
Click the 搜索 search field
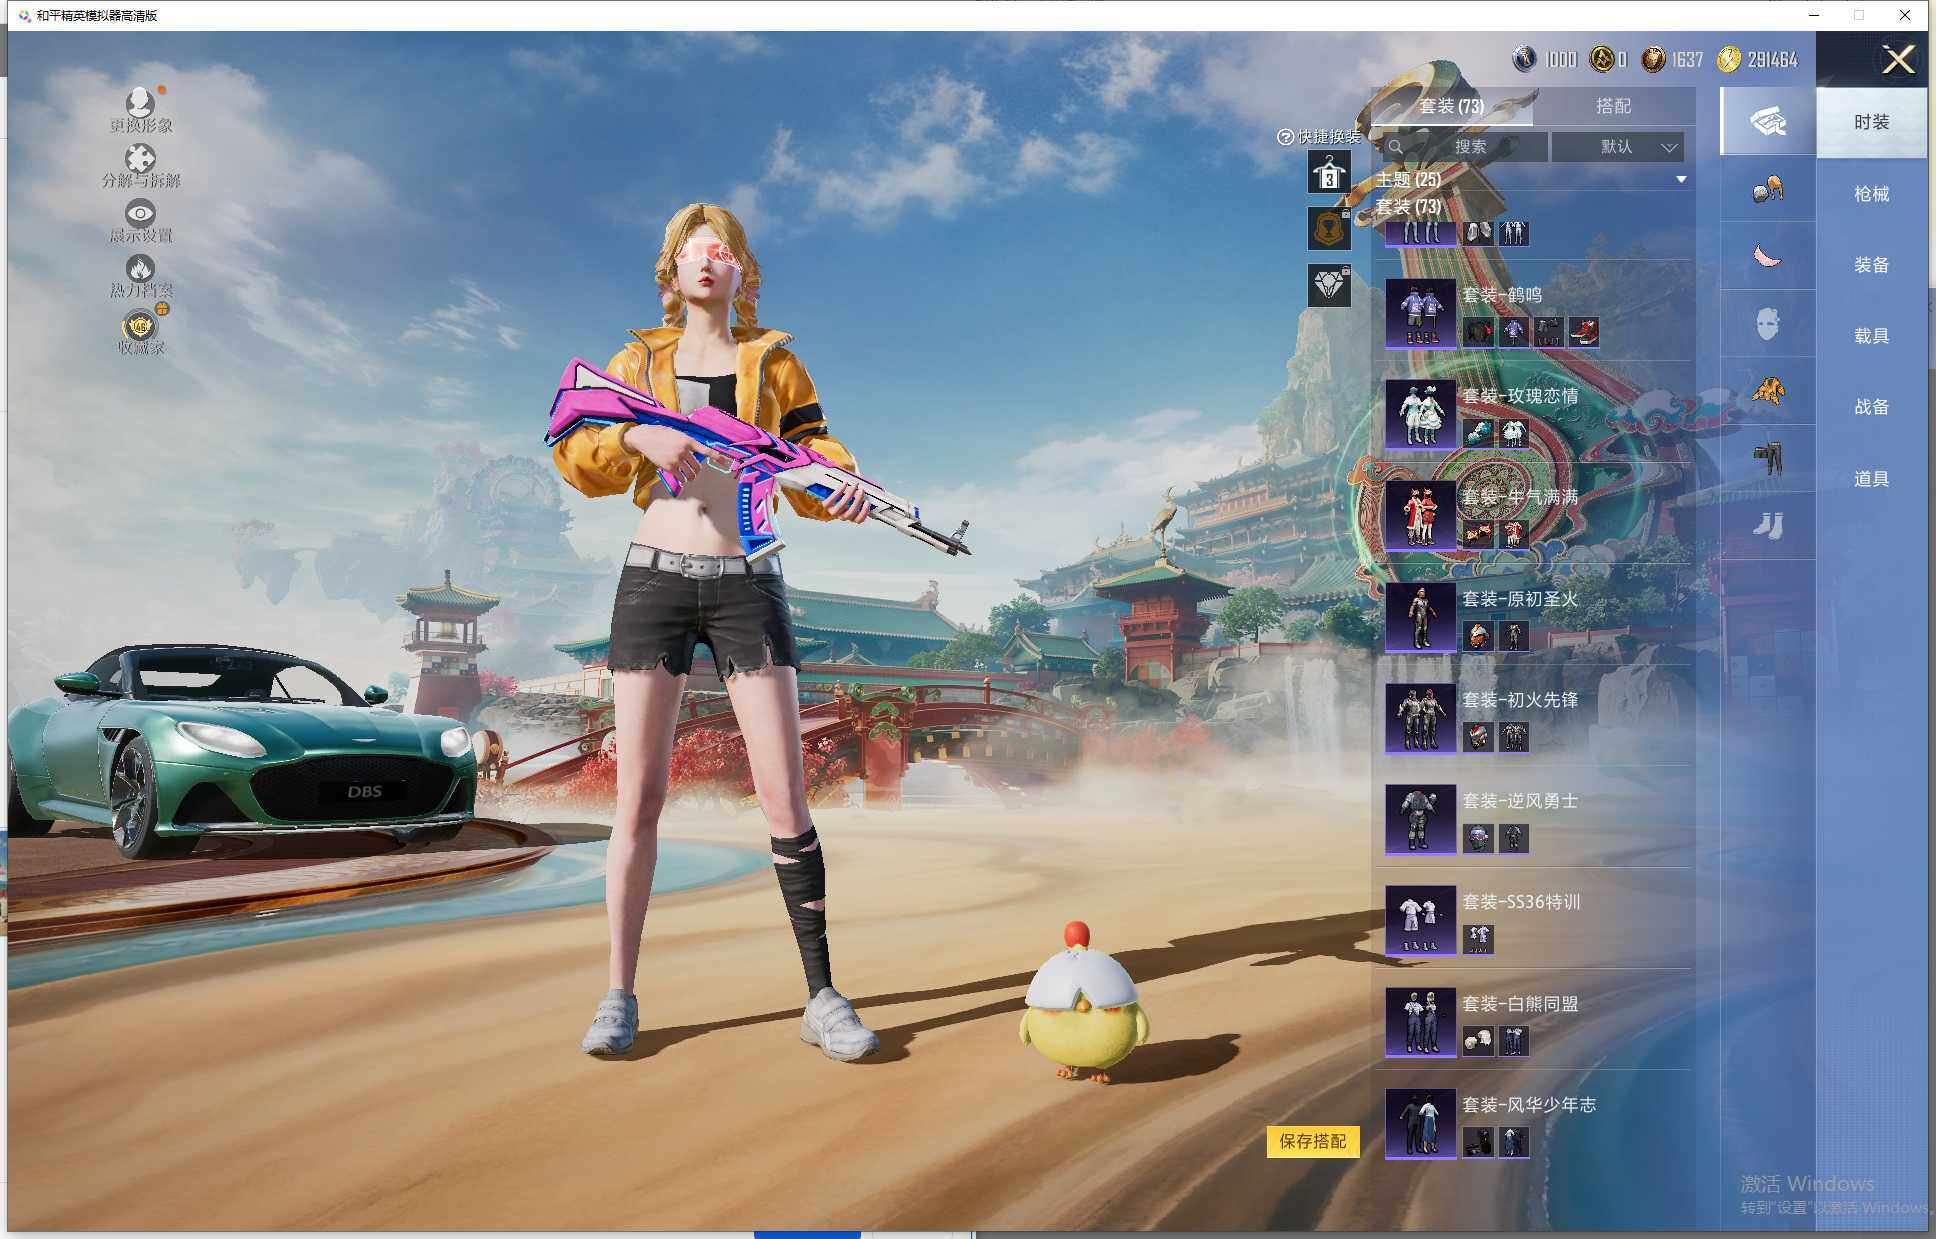1466,147
